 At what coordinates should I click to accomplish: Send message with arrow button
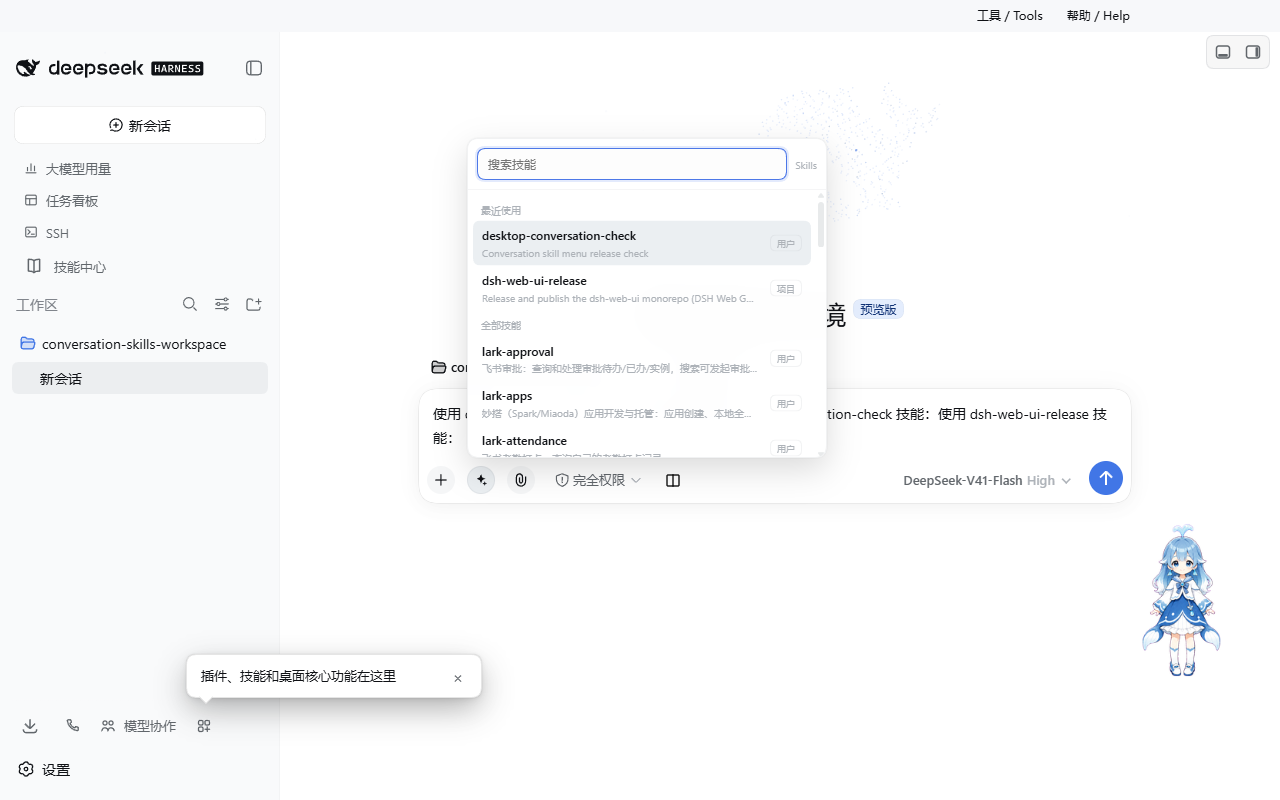coord(1105,478)
